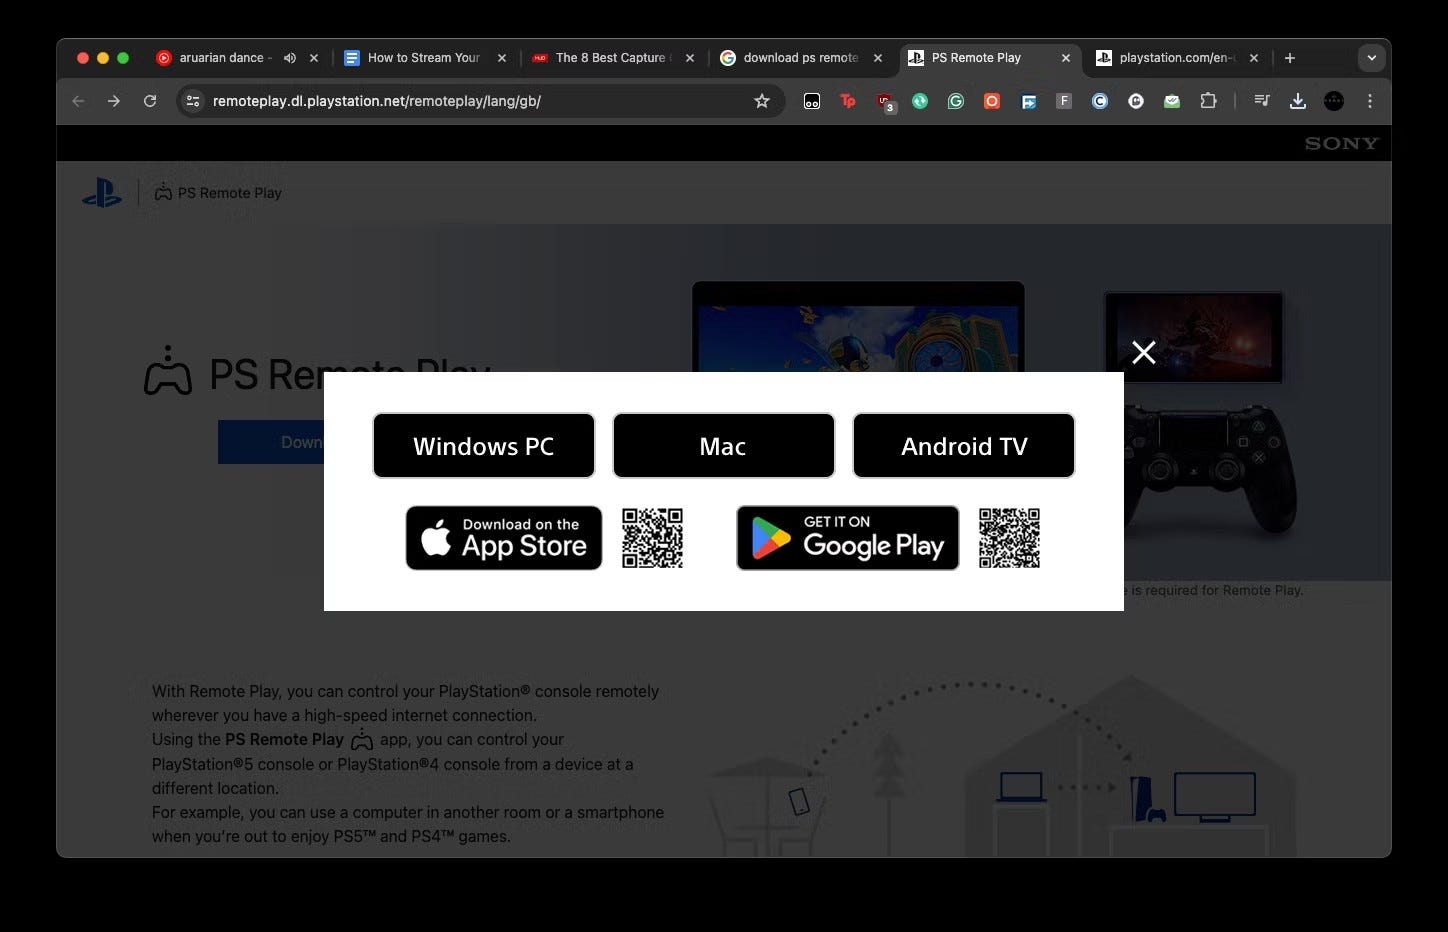Image resolution: width=1448 pixels, height=932 pixels.
Task: Click the SONY logo at top right
Action: click(x=1340, y=142)
